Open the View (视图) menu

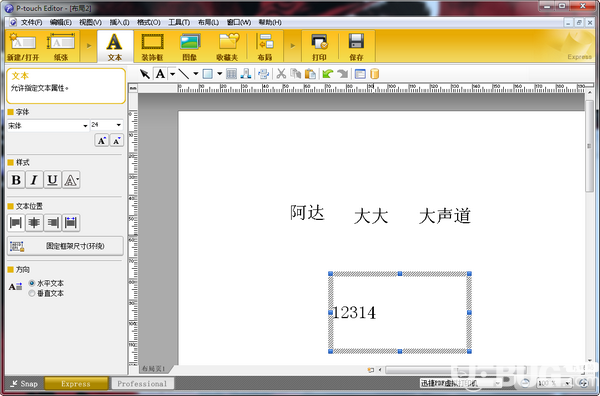click(90, 22)
